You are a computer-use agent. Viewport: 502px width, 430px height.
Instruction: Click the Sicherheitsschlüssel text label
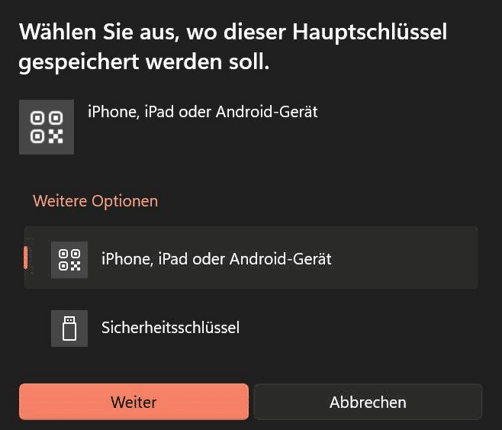point(170,327)
